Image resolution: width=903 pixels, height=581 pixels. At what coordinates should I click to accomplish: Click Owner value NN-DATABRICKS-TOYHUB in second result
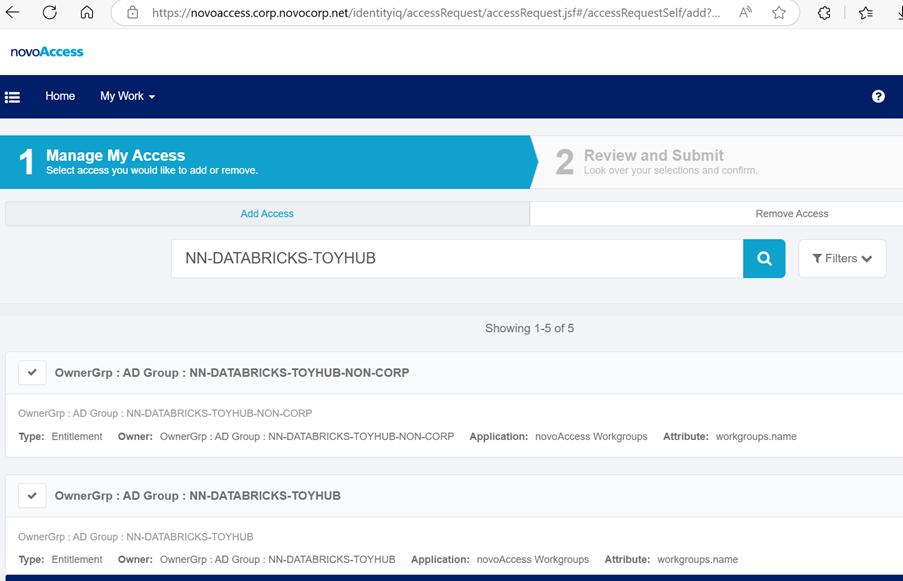click(x=278, y=560)
